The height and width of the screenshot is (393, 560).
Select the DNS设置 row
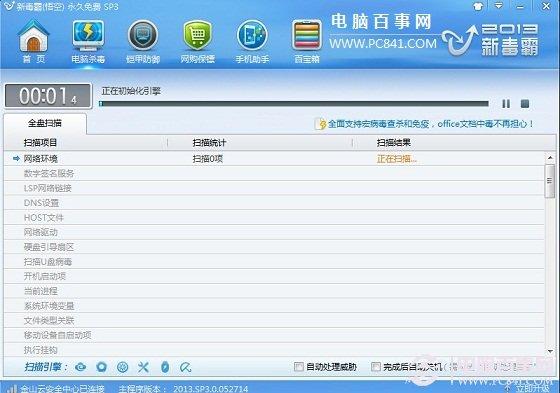click(274, 203)
